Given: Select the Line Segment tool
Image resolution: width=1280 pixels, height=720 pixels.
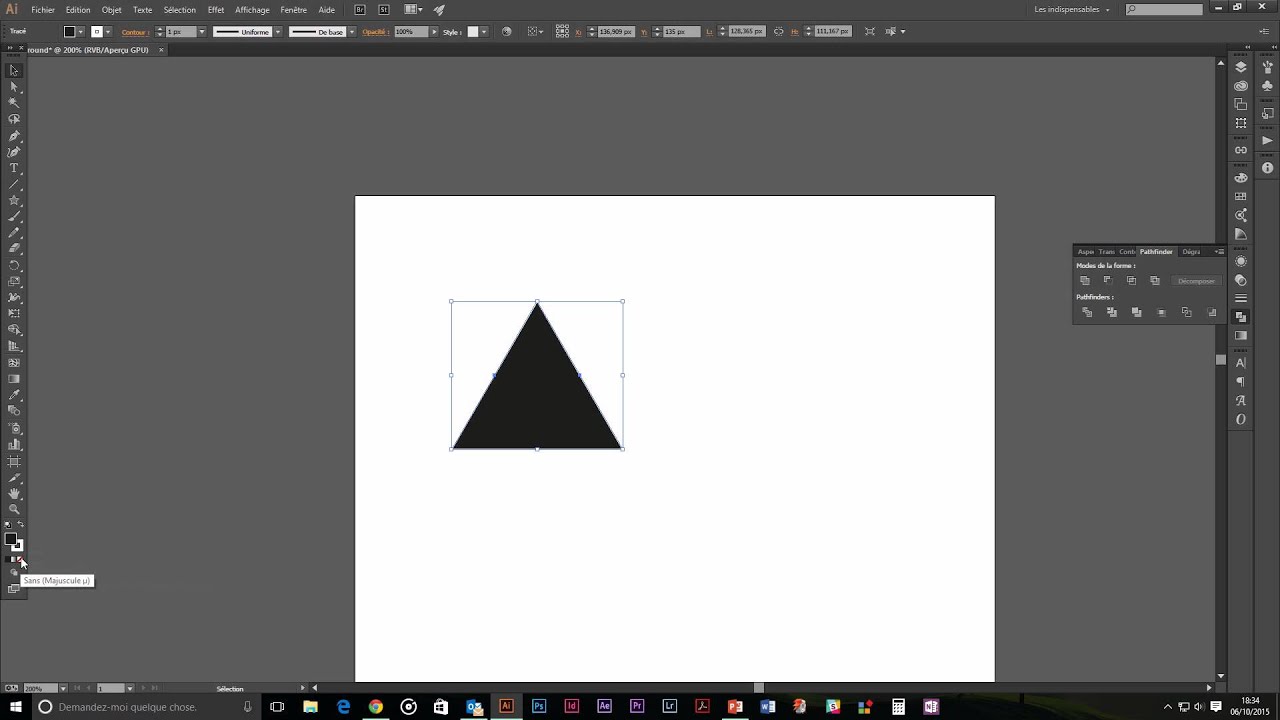Looking at the screenshot, I should [x=14, y=184].
